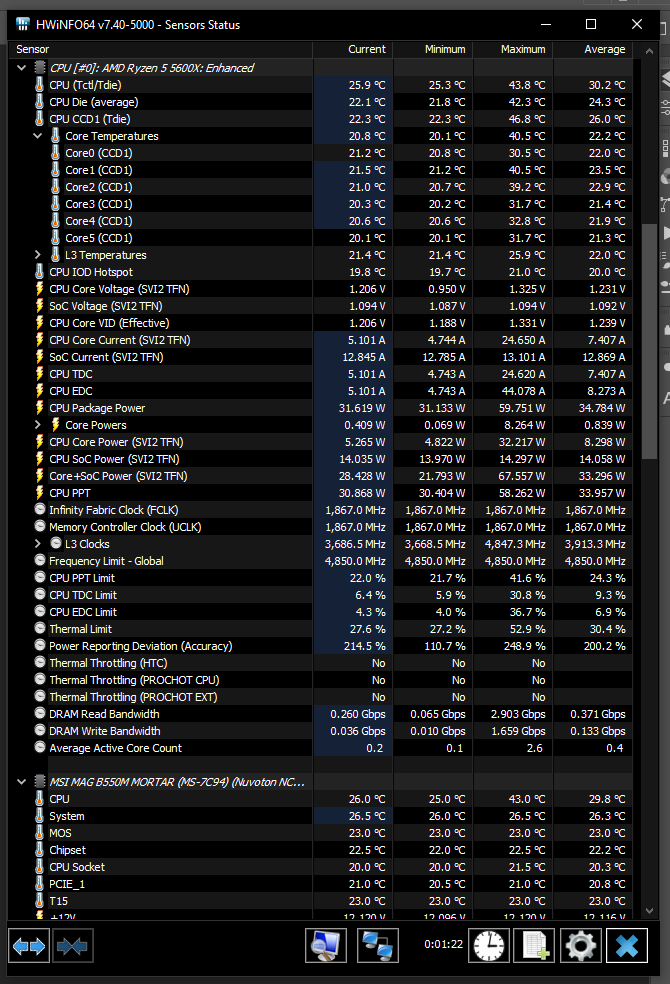Collapse the CPU [#0] AMD Ryzen 5 5600X group
The height and width of the screenshot is (984, 670).
tap(21, 67)
